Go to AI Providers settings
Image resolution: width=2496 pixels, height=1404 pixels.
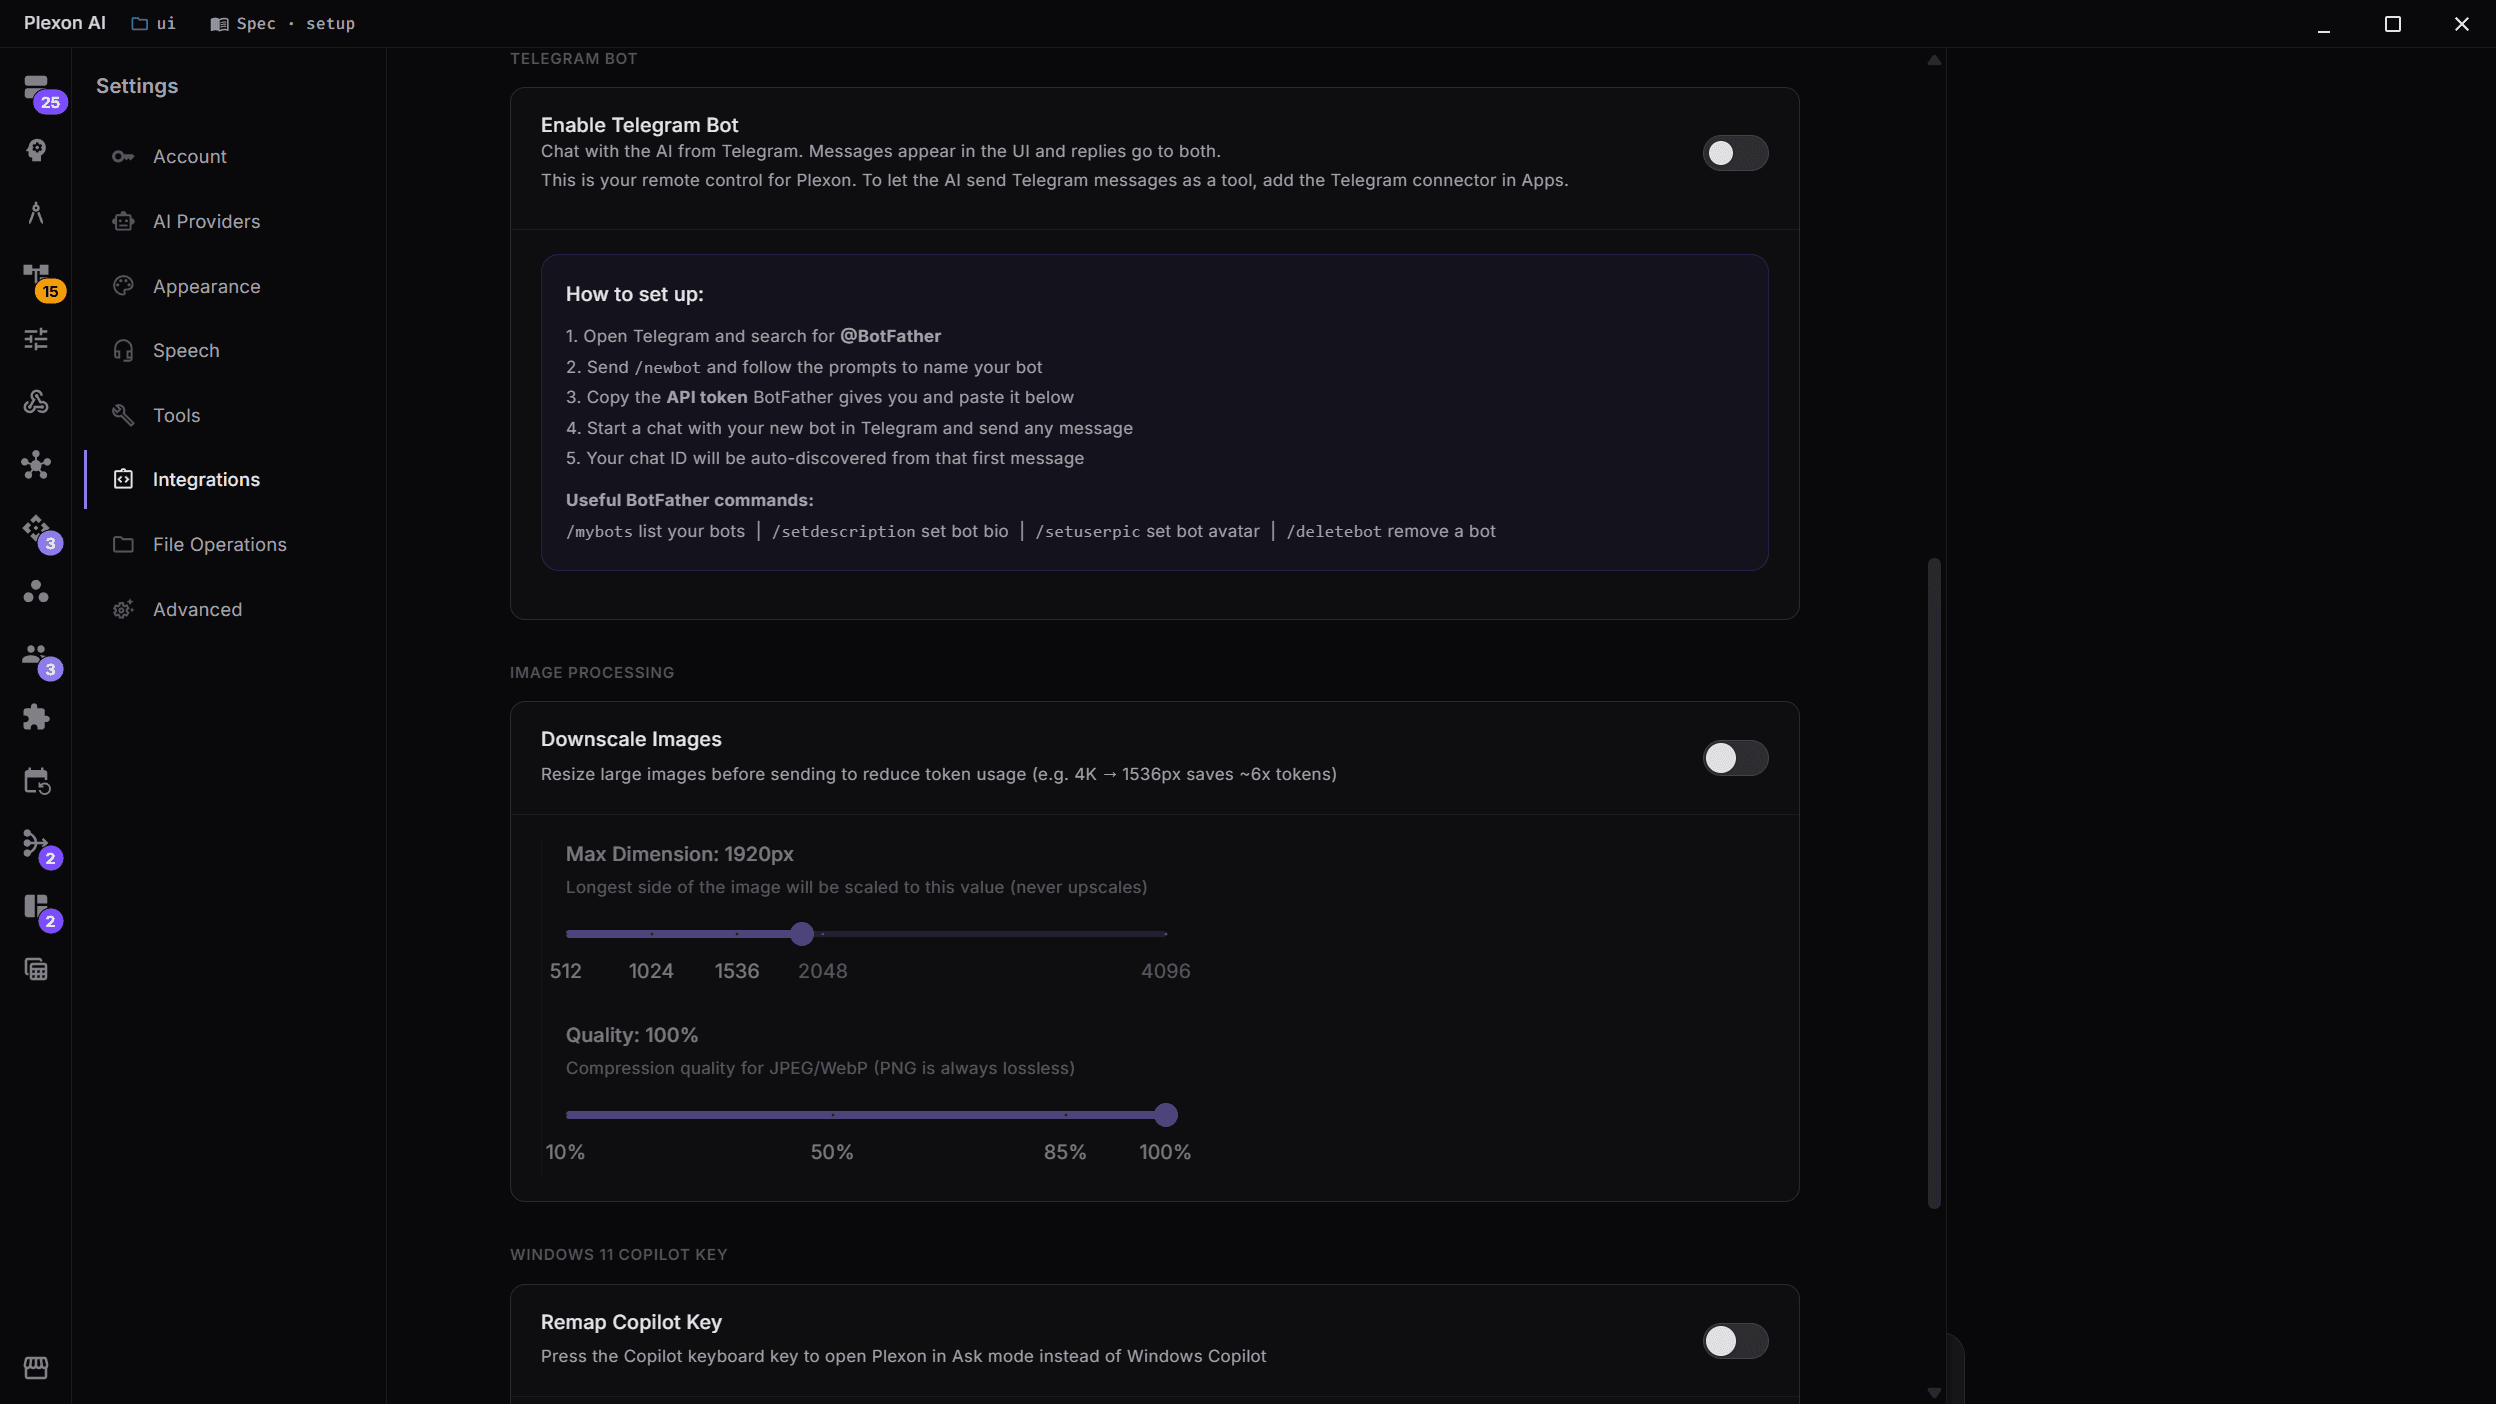(206, 222)
